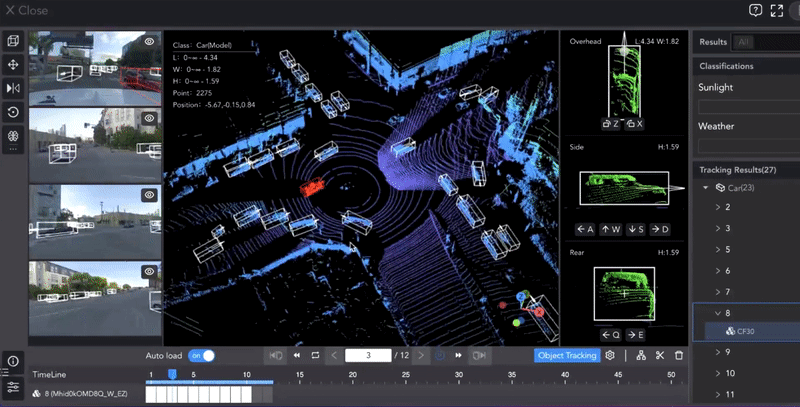Click the frame number input showing 3
This screenshot has height=407, width=800.
point(368,355)
